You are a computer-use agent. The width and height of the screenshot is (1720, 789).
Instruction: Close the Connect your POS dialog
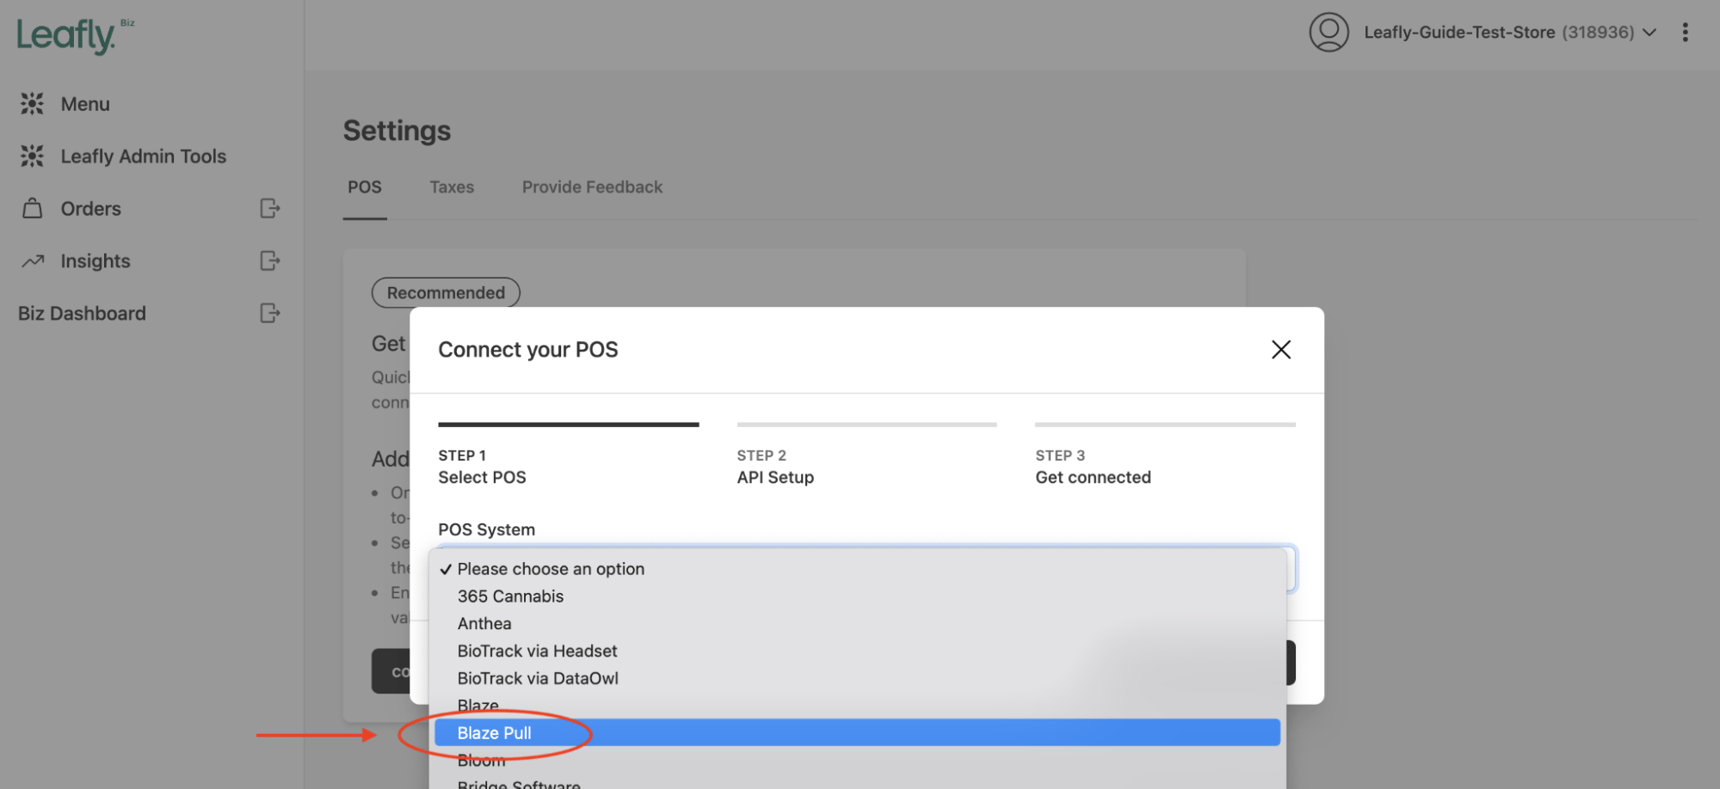[1280, 349]
